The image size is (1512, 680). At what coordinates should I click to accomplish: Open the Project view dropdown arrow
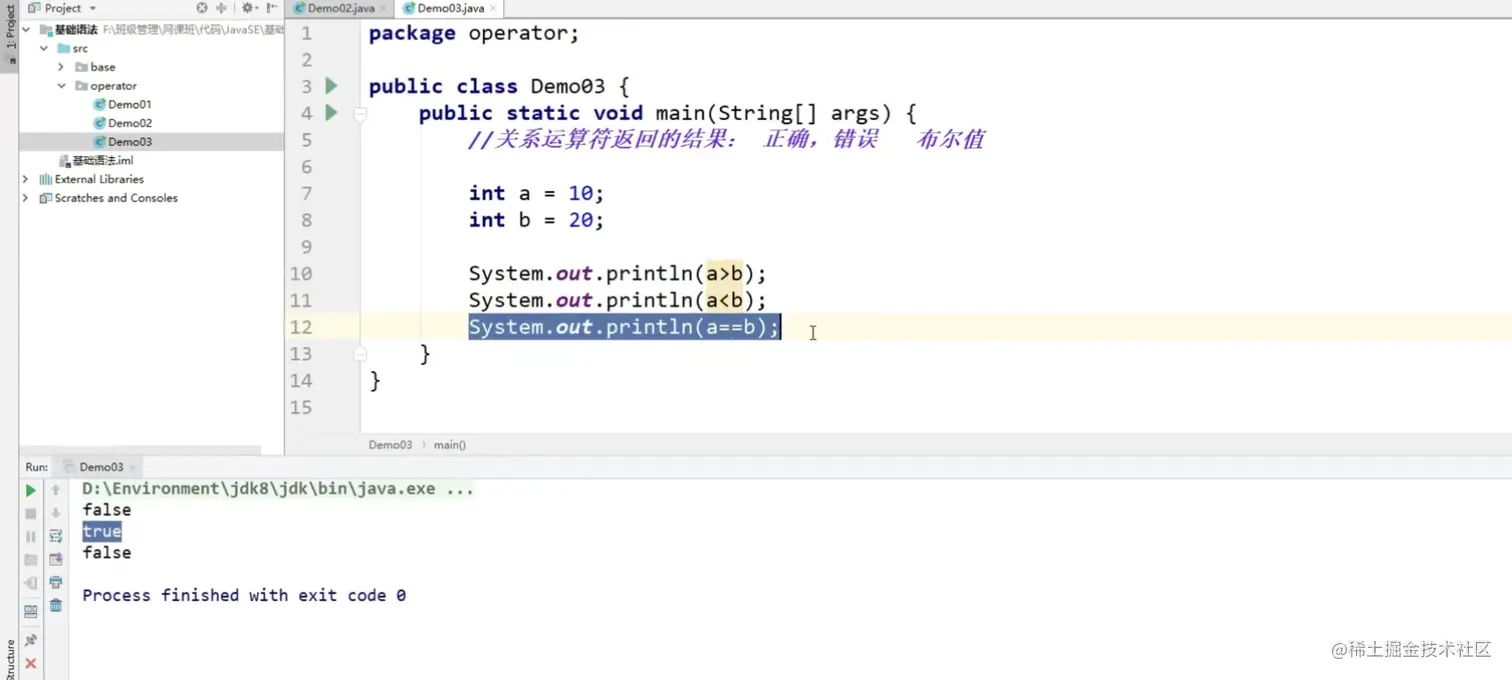(92, 8)
